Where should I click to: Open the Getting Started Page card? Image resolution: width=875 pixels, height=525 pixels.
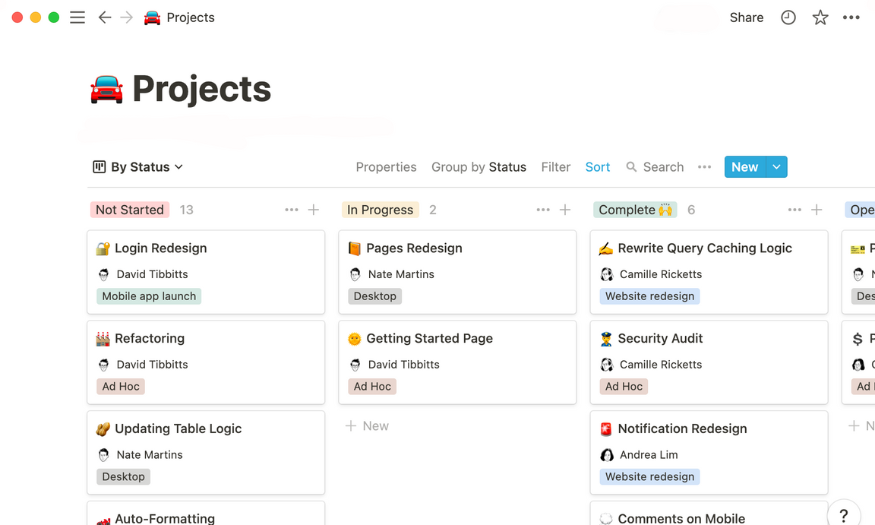coord(458,363)
